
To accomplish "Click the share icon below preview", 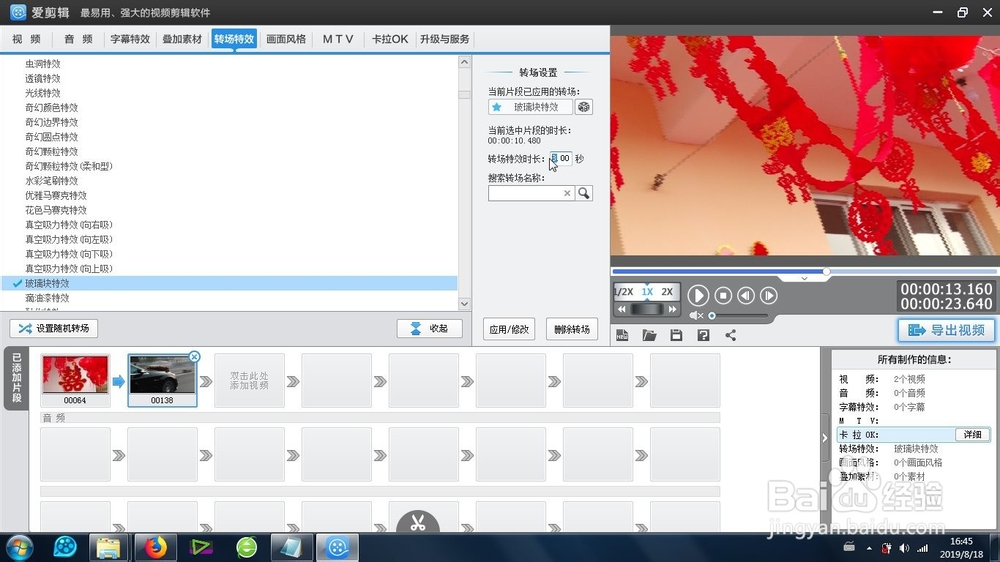I will point(731,336).
